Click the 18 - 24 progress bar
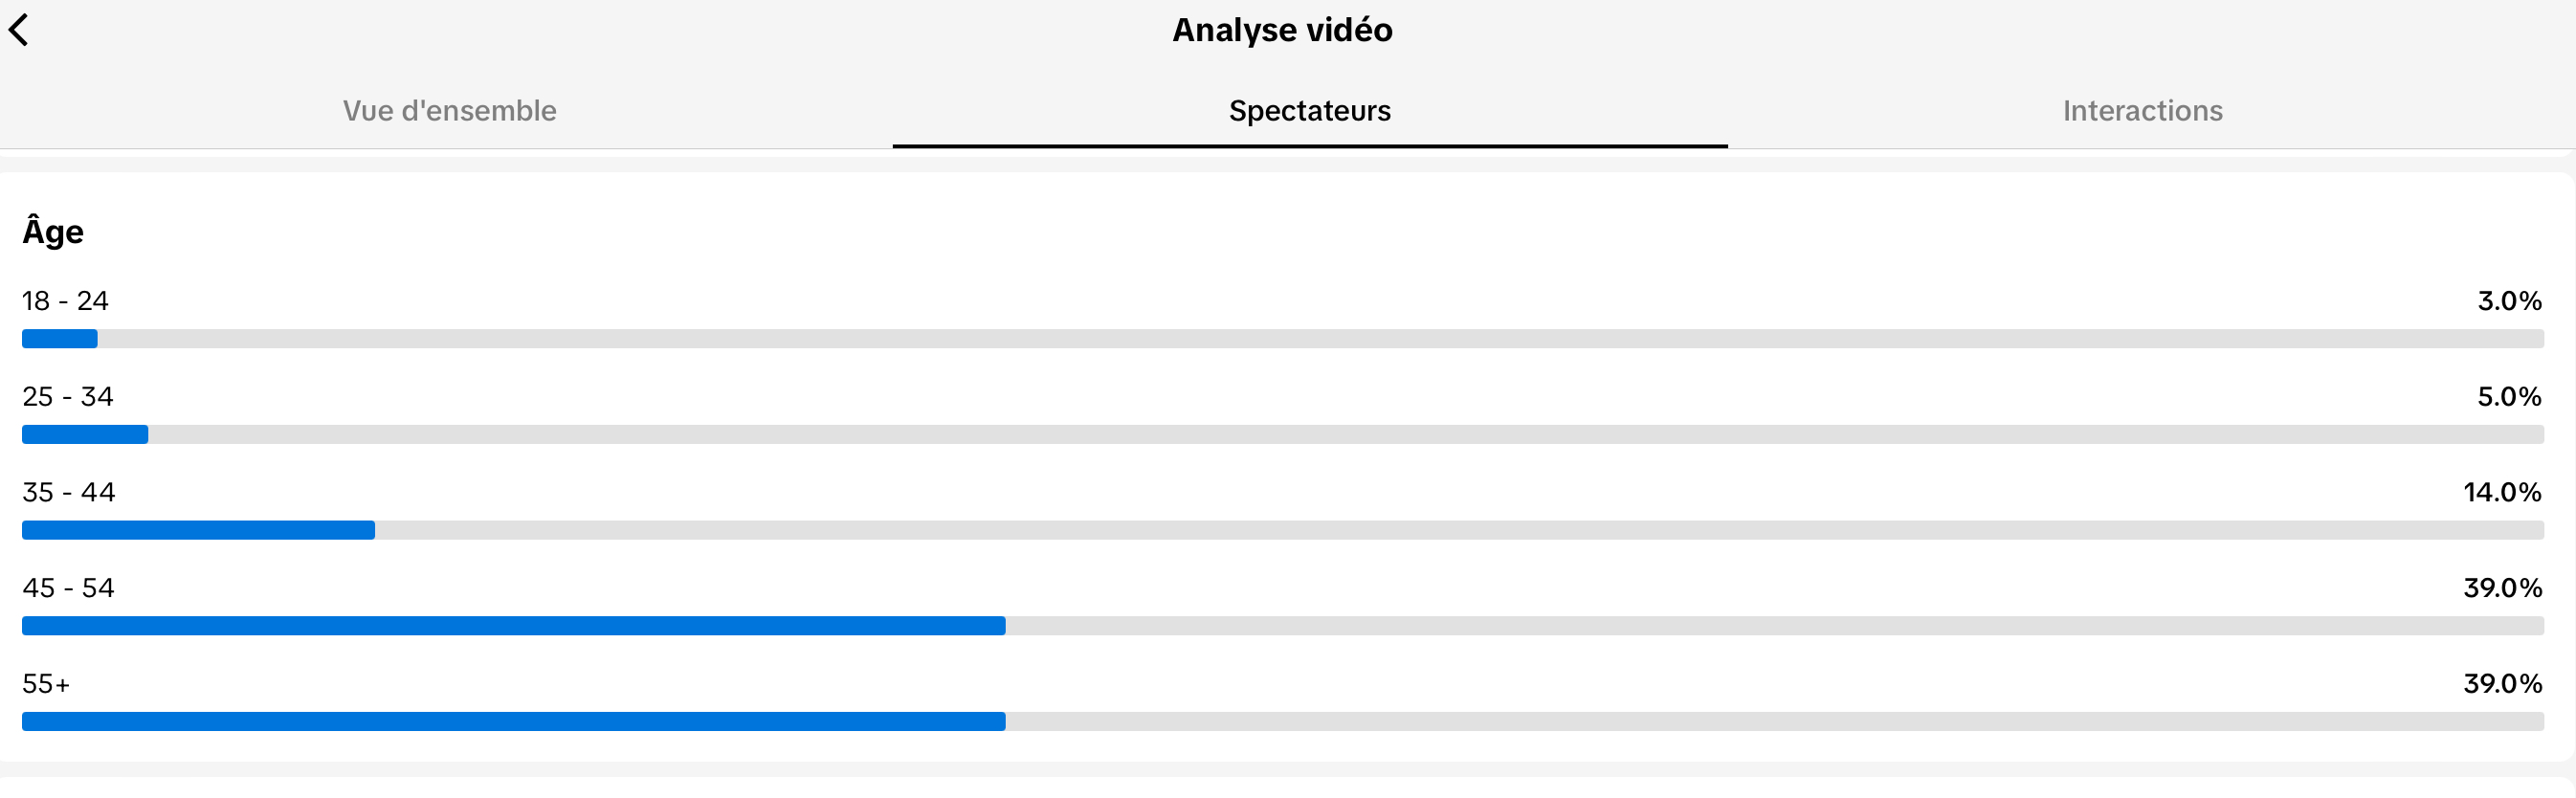Image resolution: width=2576 pixels, height=798 pixels. click(x=1283, y=339)
